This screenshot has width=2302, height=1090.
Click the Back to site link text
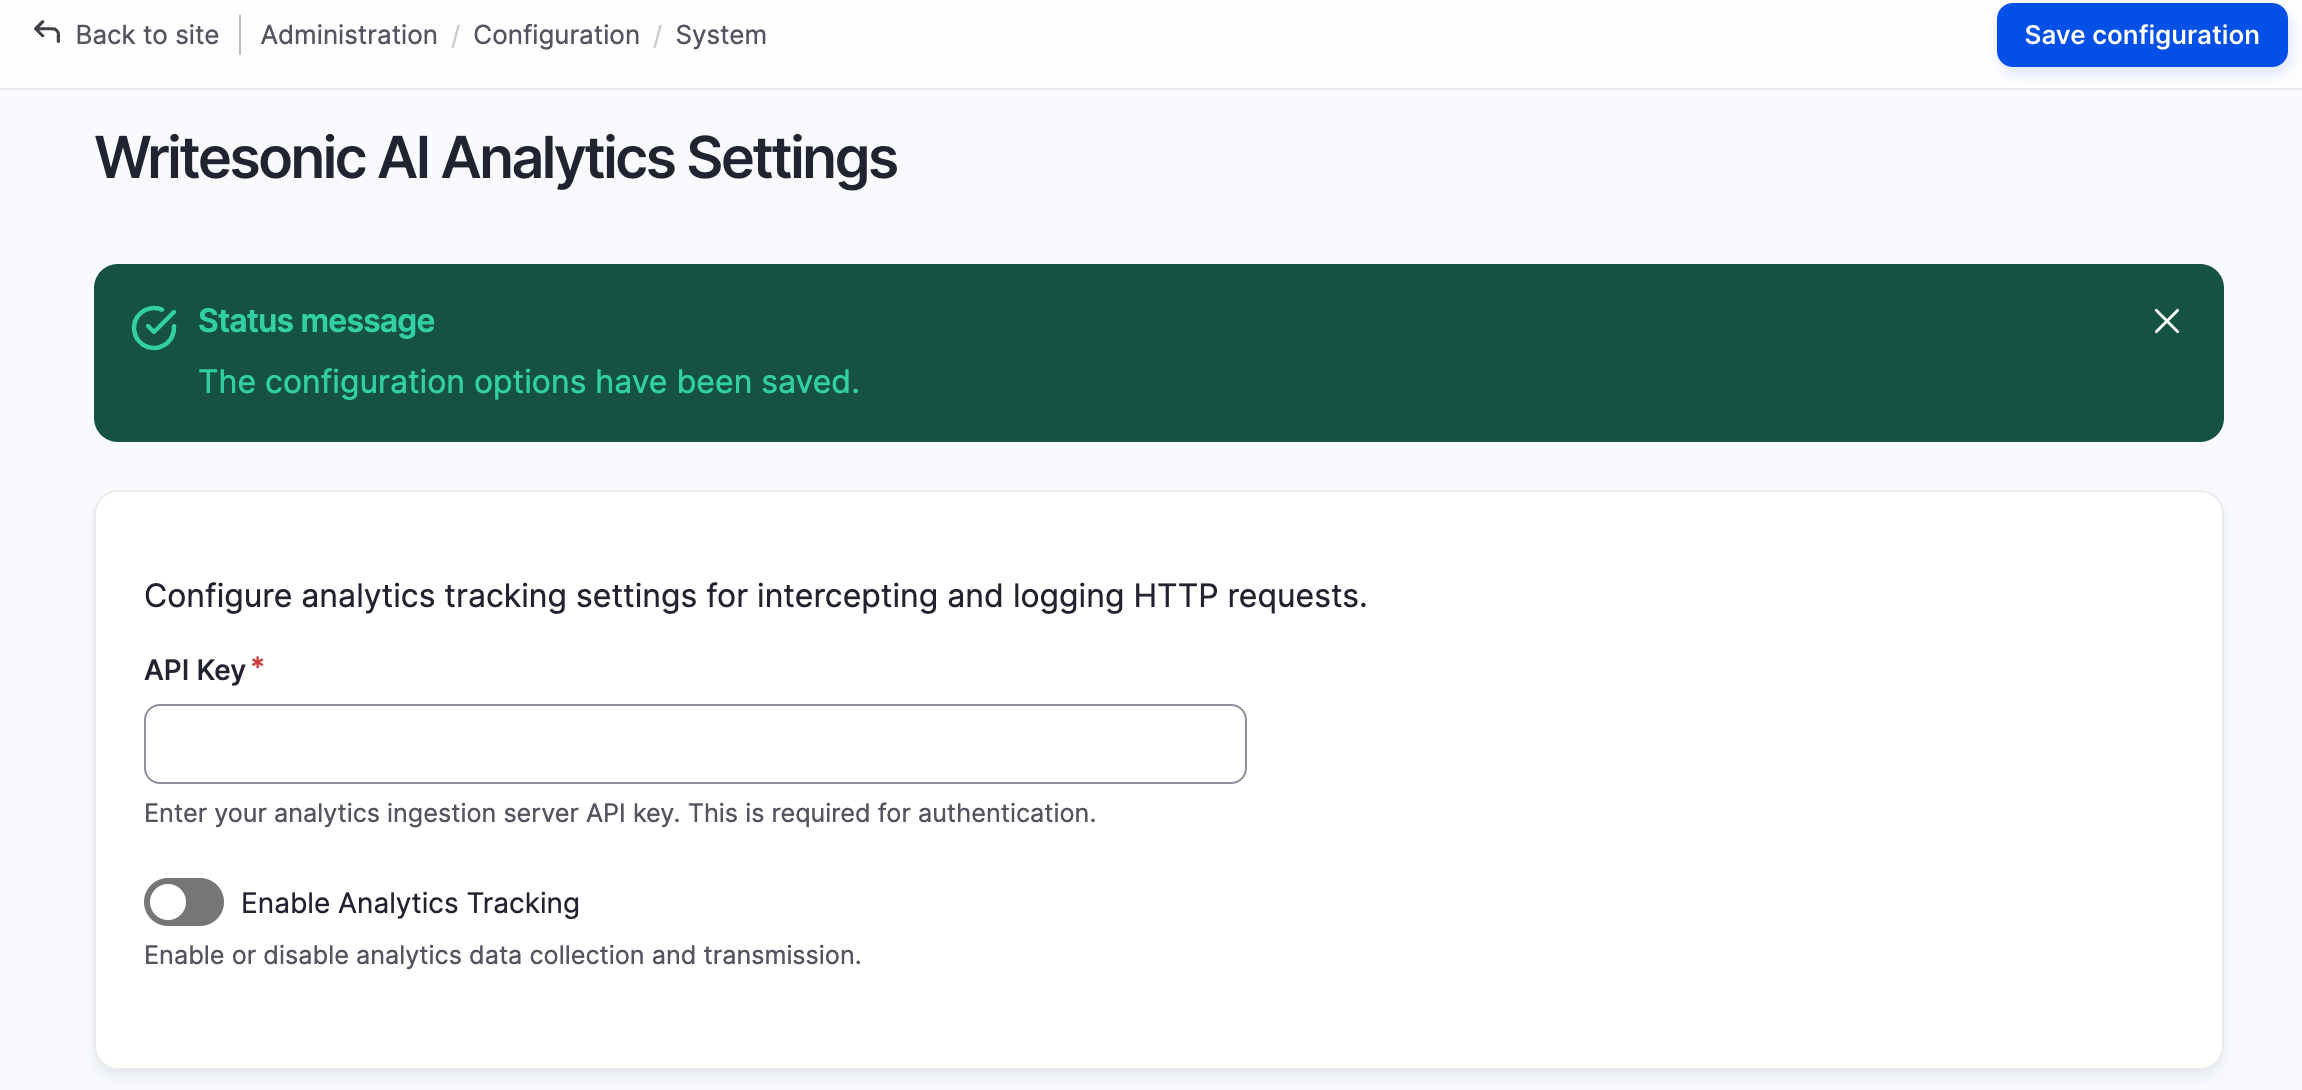click(147, 35)
